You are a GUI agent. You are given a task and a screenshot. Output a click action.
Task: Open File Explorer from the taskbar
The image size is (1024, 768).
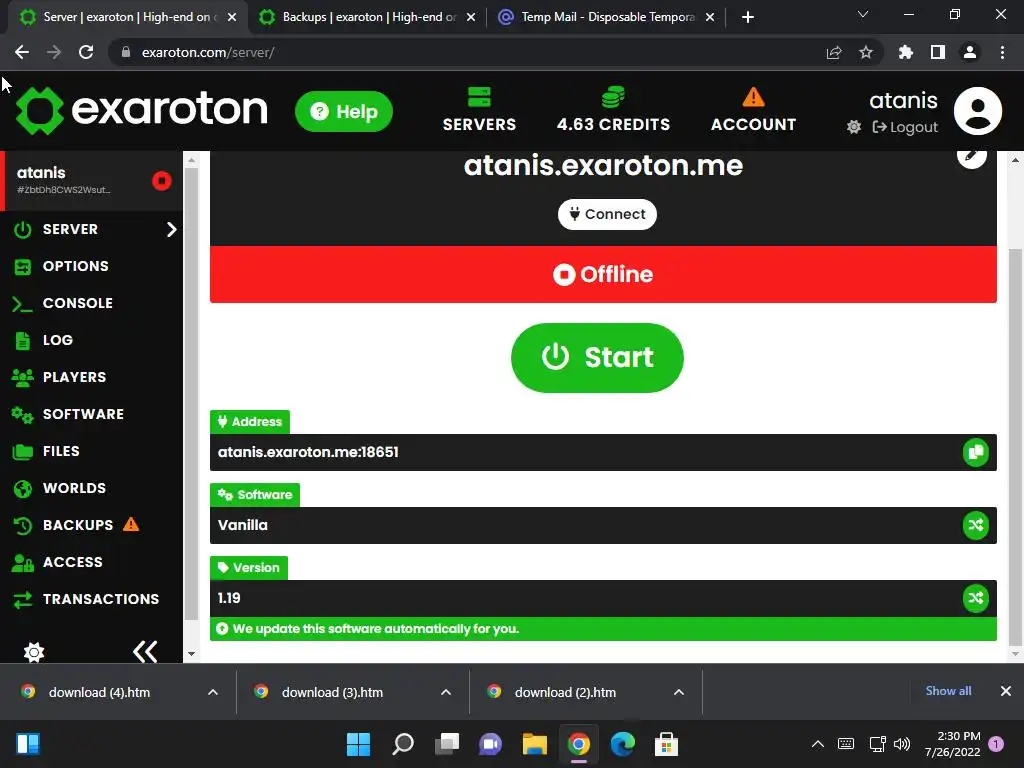[534, 744]
